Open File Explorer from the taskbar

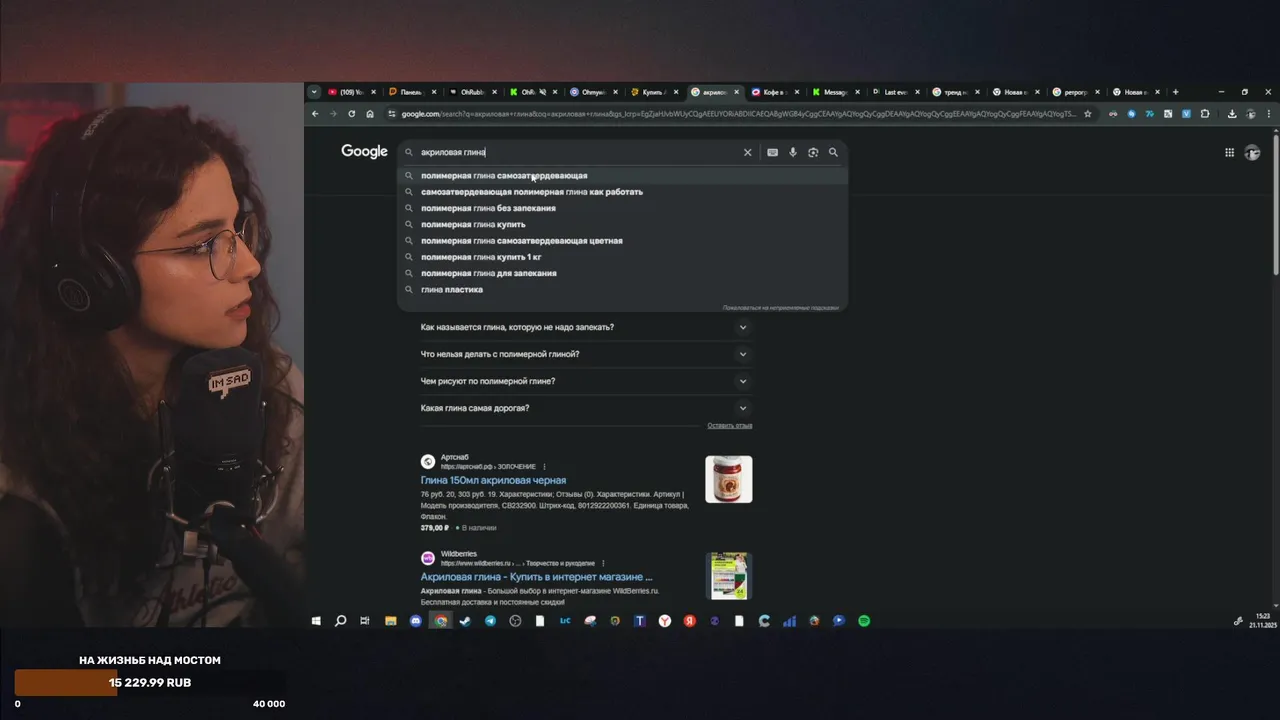(x=391, y=621)
